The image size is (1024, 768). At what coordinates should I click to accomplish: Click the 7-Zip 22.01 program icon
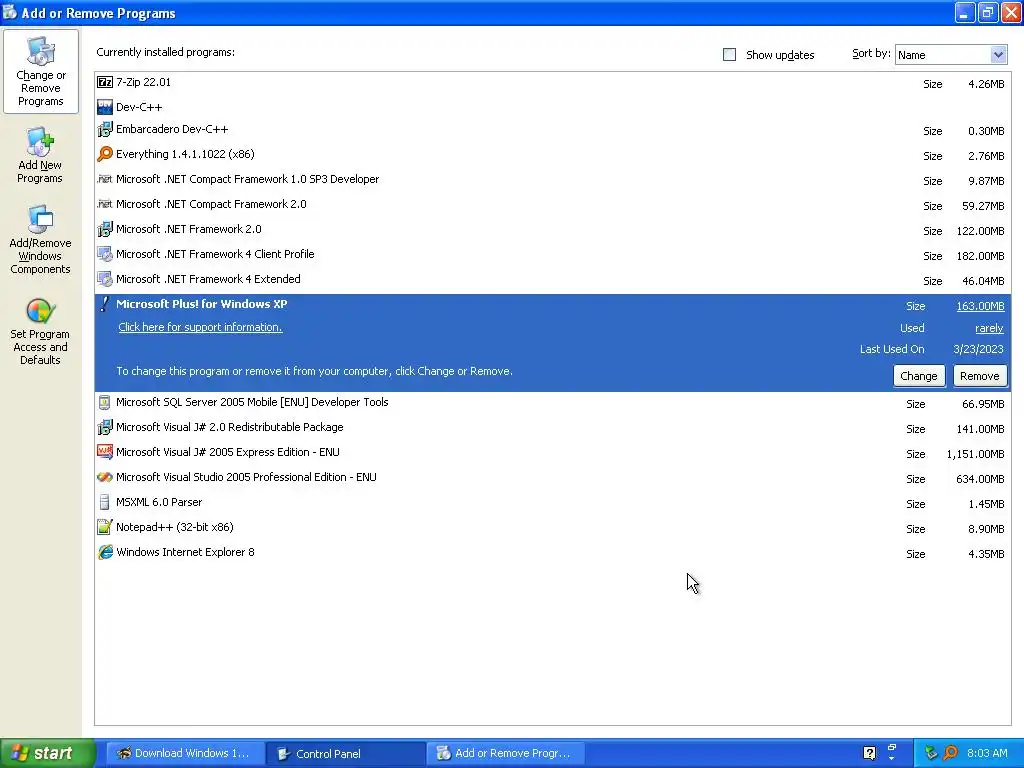(x=104, y=82)
